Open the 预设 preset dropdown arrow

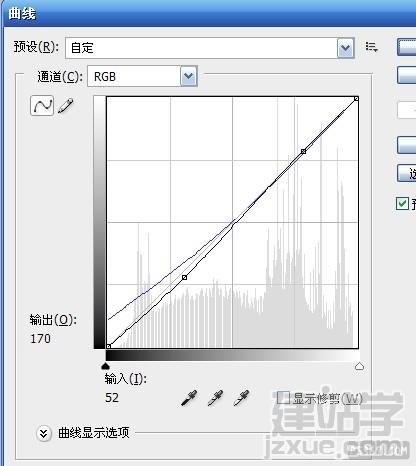click(x=345, y=48)
